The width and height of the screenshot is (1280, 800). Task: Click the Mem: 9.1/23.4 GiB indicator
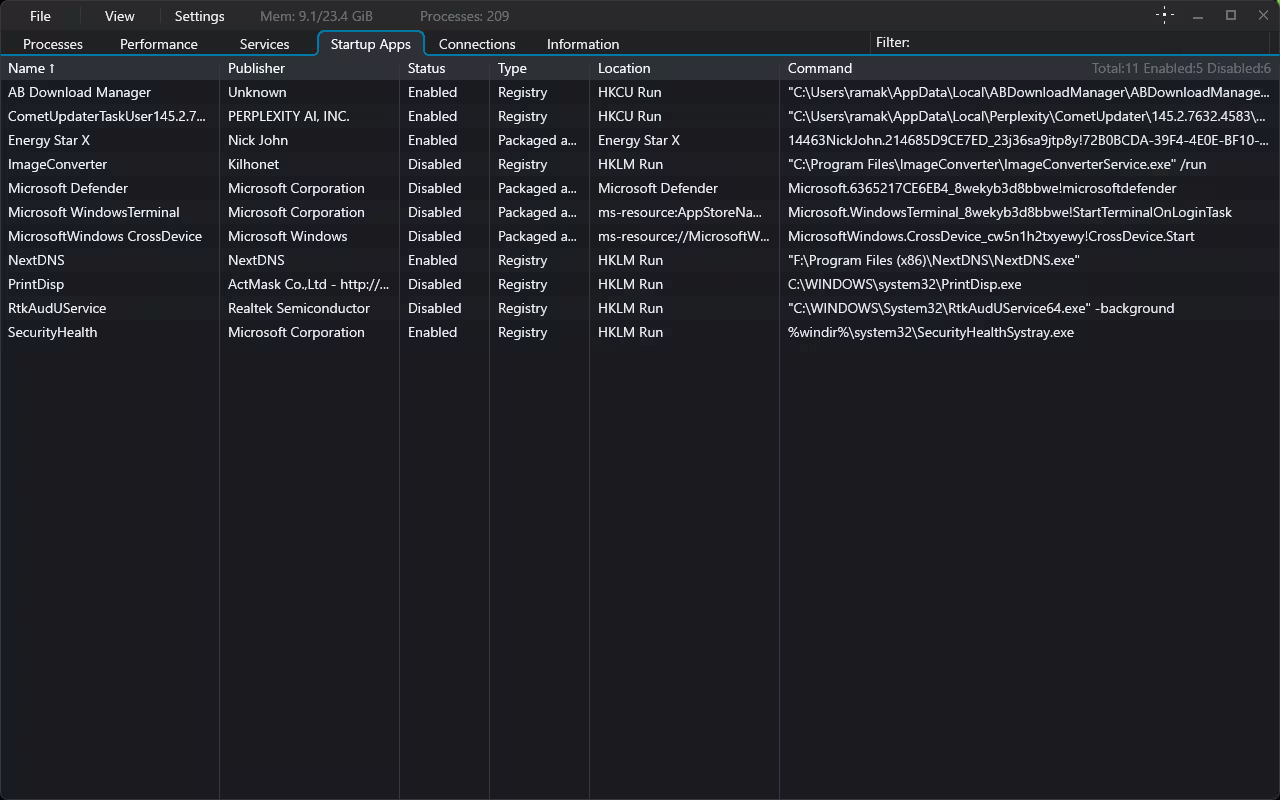point(316,16)
